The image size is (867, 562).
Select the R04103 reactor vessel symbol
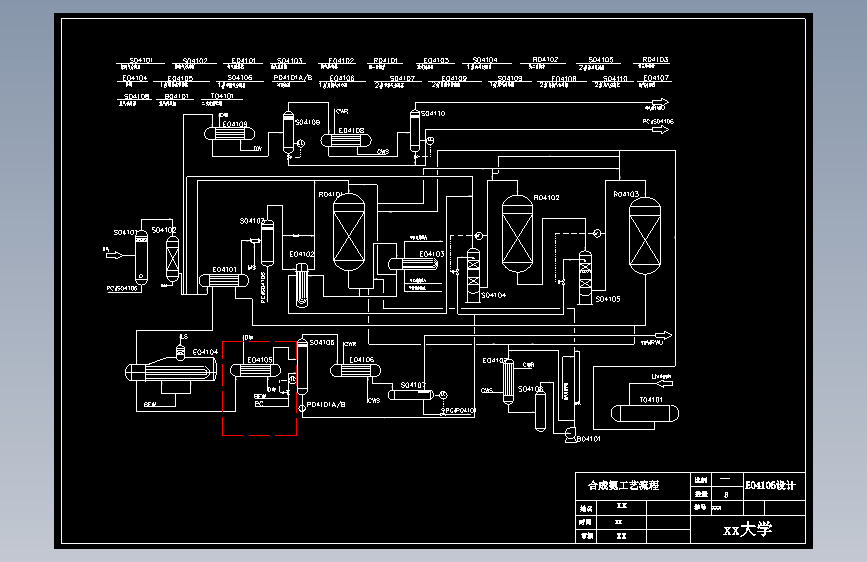pos(645,236)
